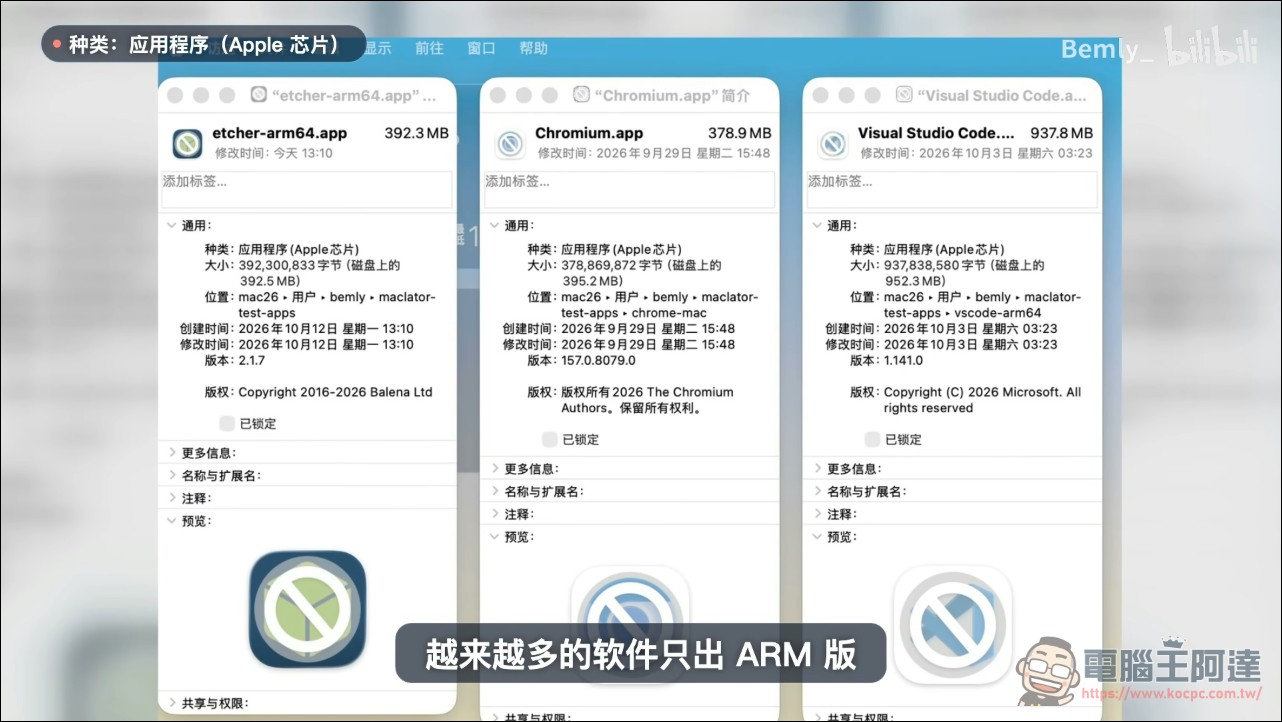Click version number 1.141.0
The width and height of the screenshot is (1282, 722).
point(904,360)
